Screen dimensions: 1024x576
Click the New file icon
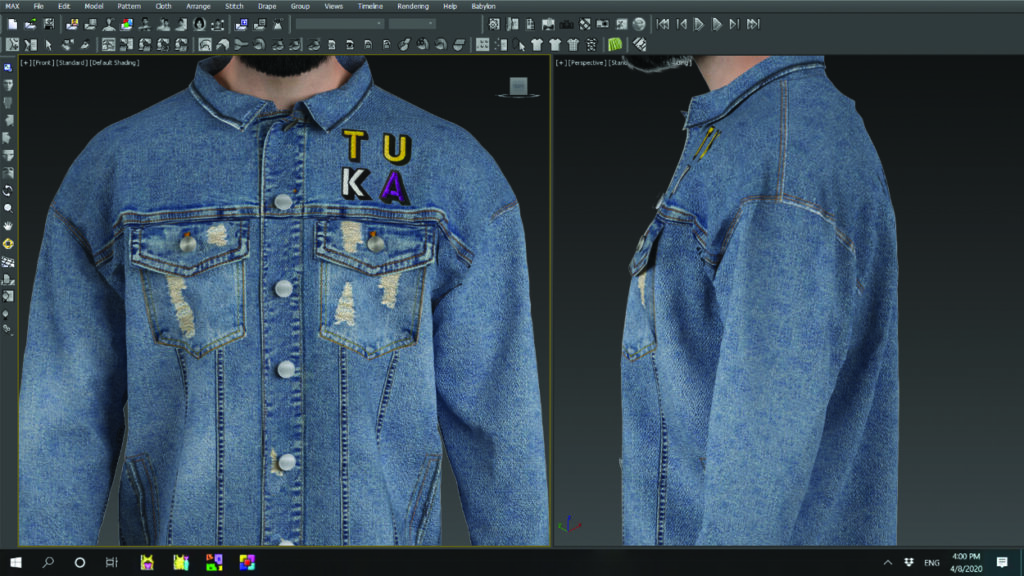tap(12, 24)
